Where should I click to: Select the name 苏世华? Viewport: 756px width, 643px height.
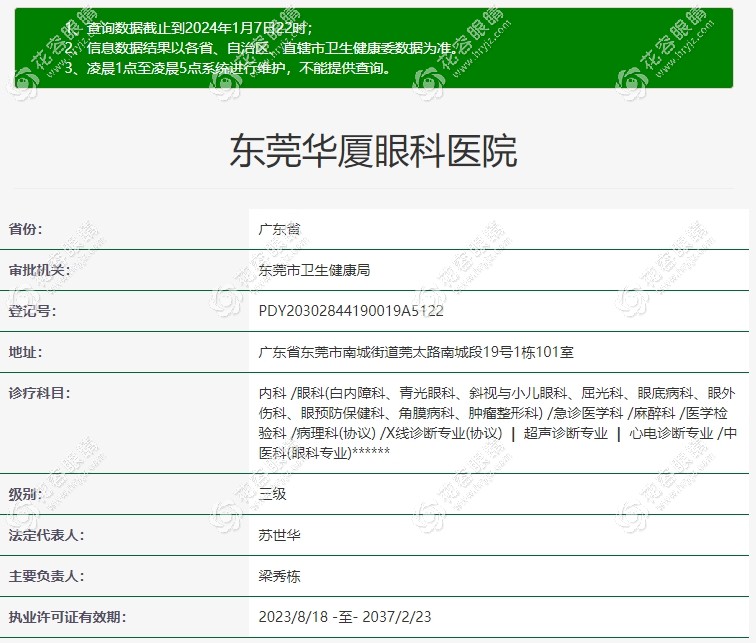(x=279, y=535)
